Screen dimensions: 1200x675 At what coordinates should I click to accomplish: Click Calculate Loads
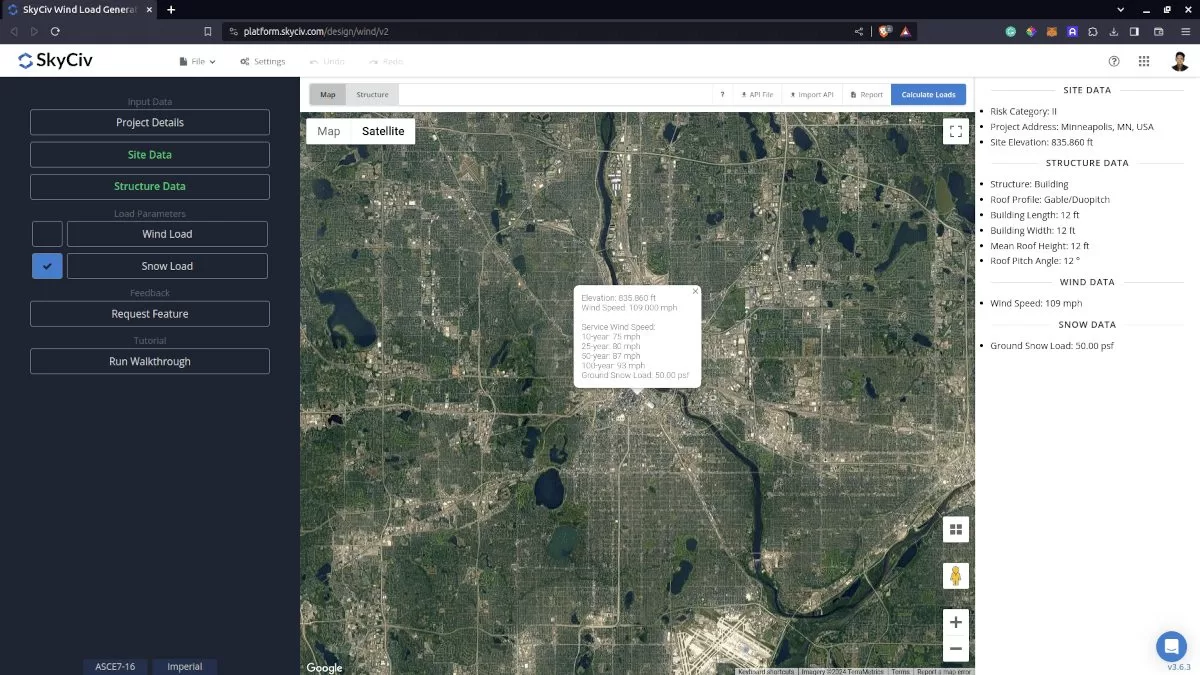click(928, 94)
